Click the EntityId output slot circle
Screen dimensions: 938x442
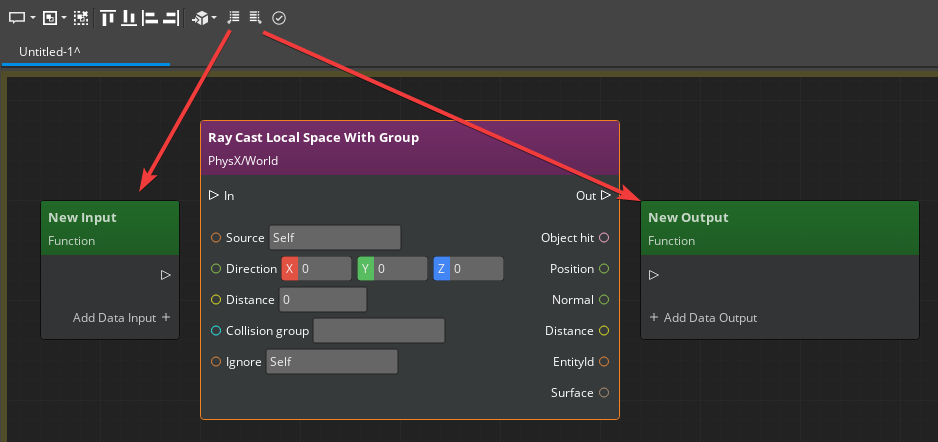point(604,362)
